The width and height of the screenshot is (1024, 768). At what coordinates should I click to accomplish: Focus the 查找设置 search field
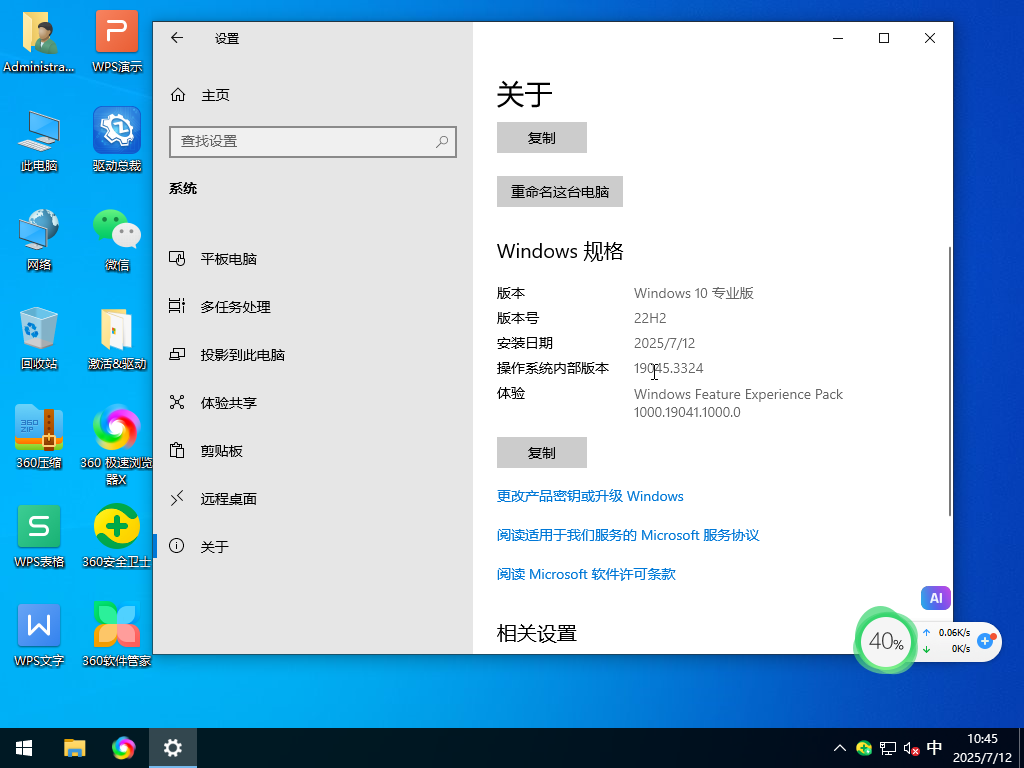[x=312, y=141]
